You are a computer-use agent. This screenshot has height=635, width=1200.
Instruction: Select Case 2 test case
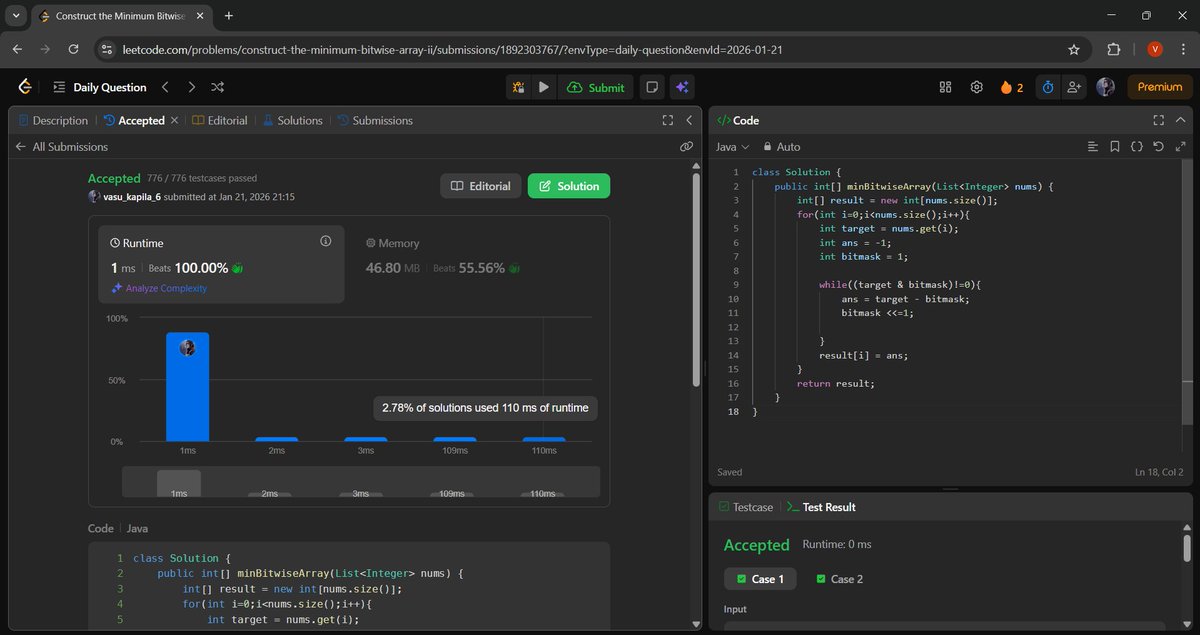840,579
